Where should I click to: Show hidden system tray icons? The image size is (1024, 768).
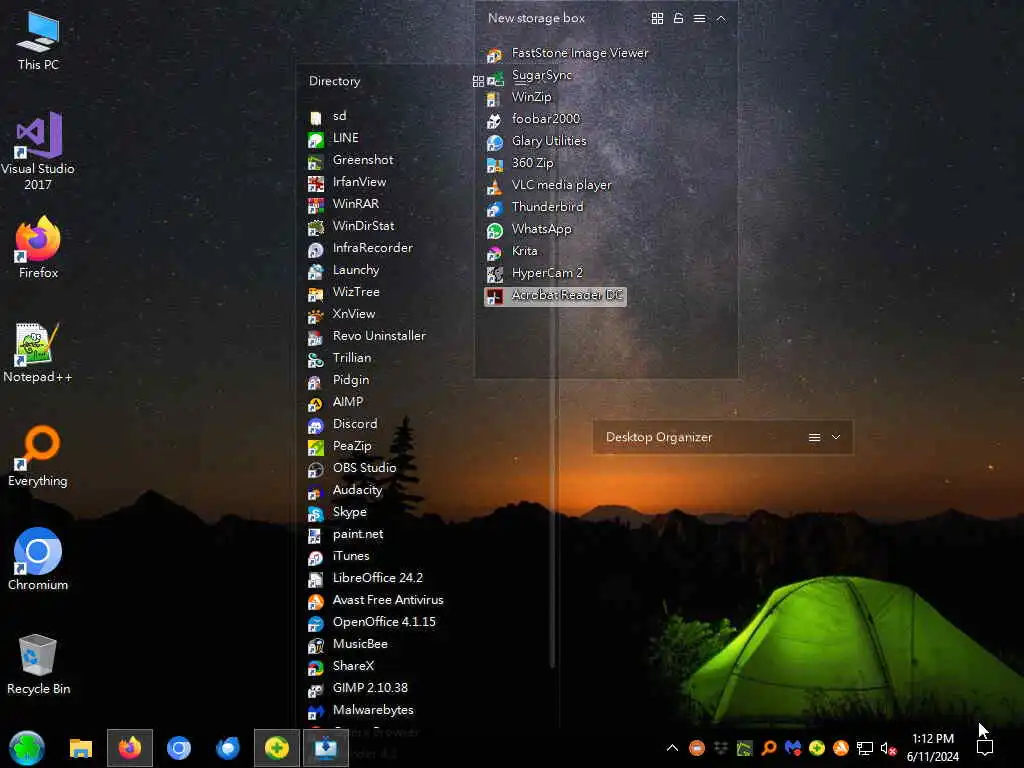pos(672,748)
